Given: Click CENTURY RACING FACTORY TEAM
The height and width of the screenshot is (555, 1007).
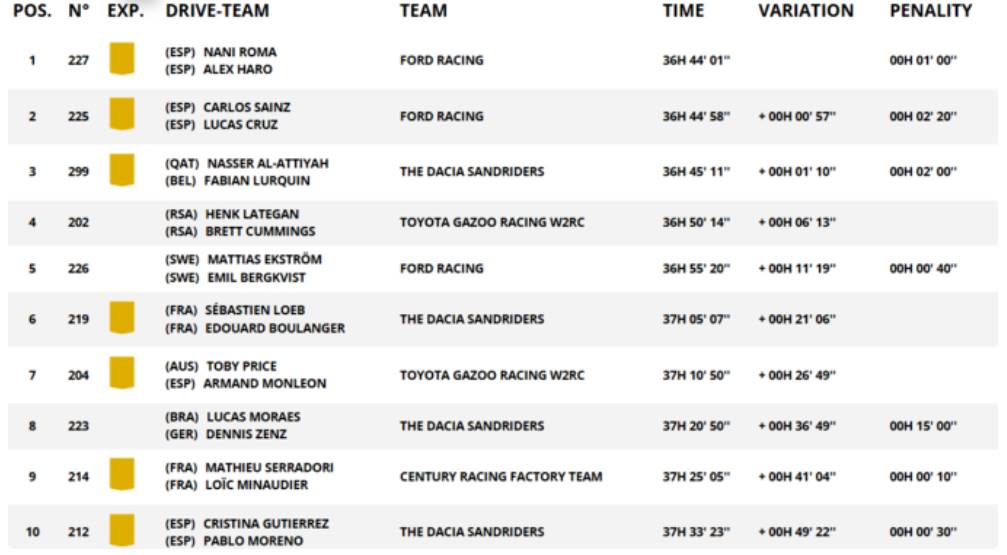Looking at the screenshot, I should click(501, 477).
